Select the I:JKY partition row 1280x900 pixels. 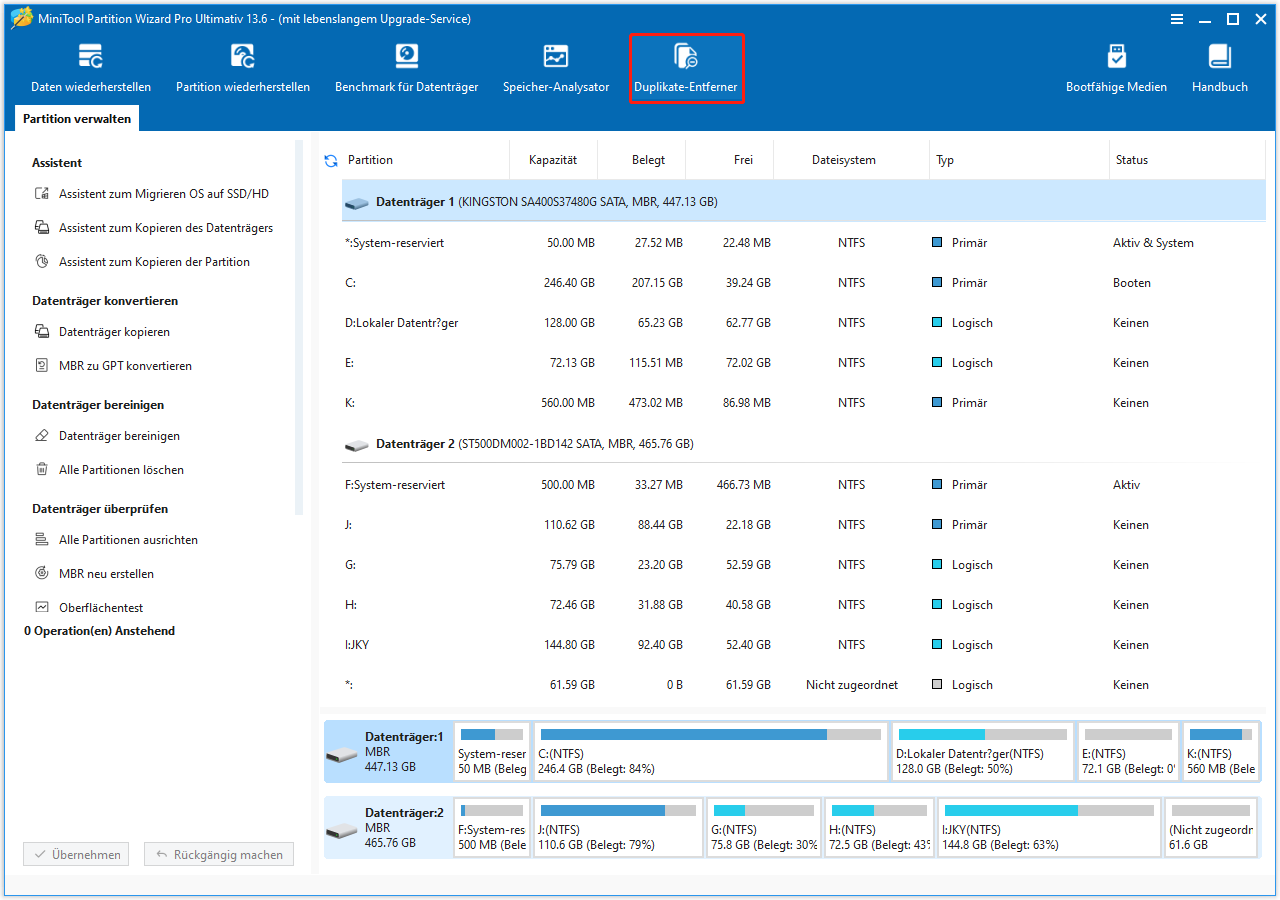804,645
